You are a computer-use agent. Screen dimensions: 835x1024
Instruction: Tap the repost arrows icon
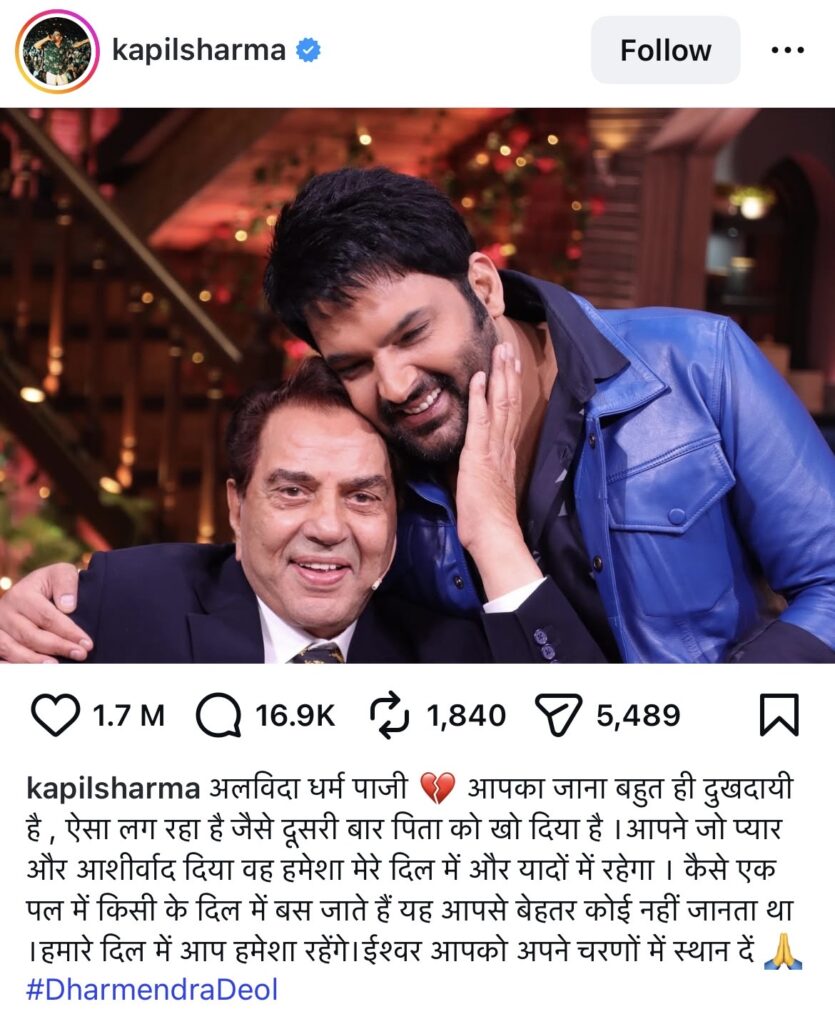(390, 716)
